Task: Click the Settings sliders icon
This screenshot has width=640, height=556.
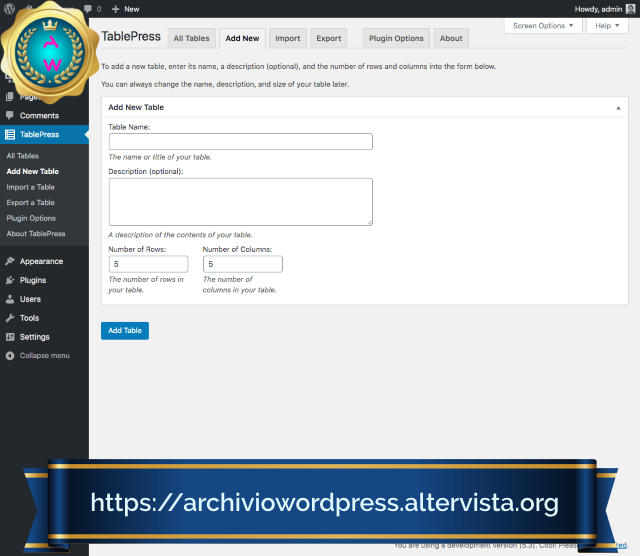Action: (10, 337)
